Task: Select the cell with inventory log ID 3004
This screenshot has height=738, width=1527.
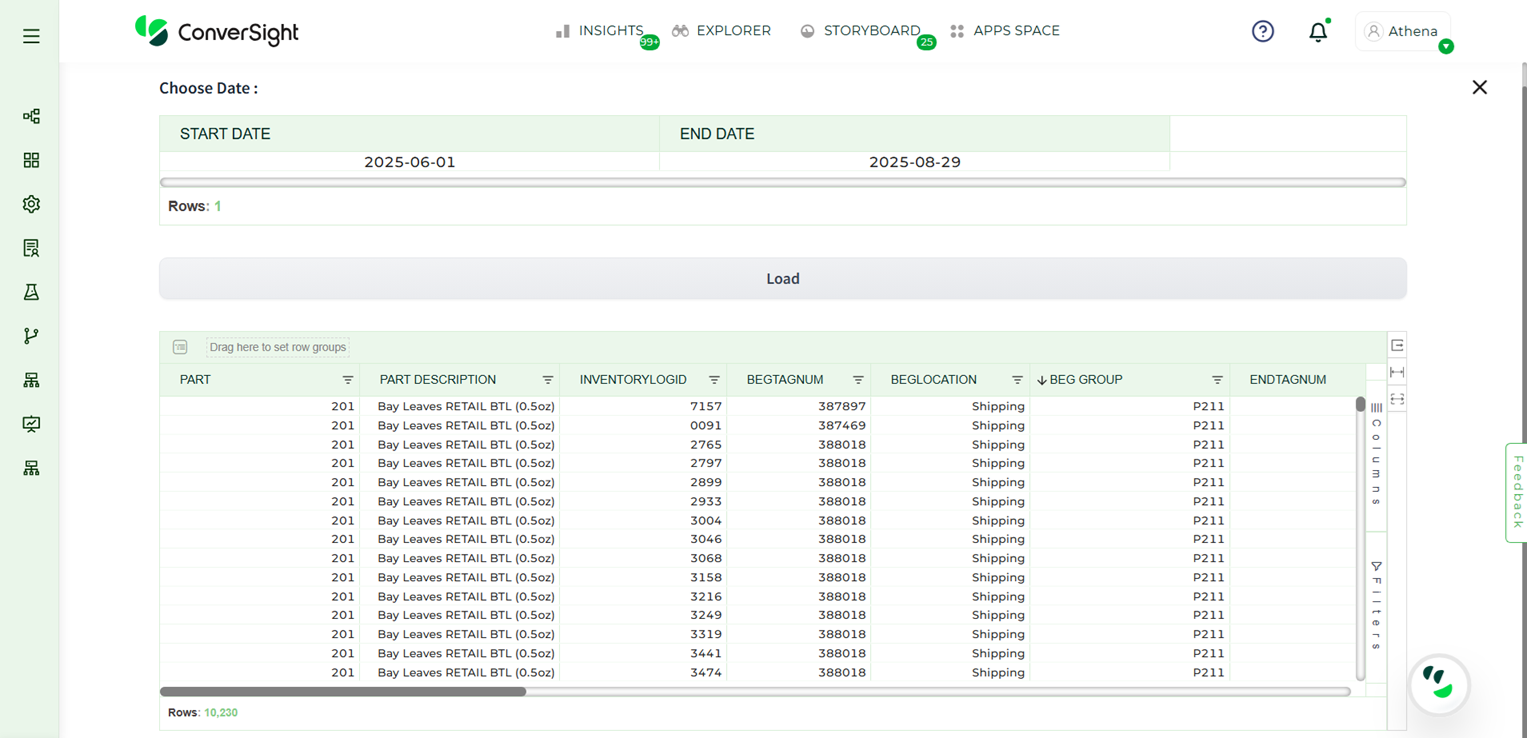Action: tap(643, 520)
